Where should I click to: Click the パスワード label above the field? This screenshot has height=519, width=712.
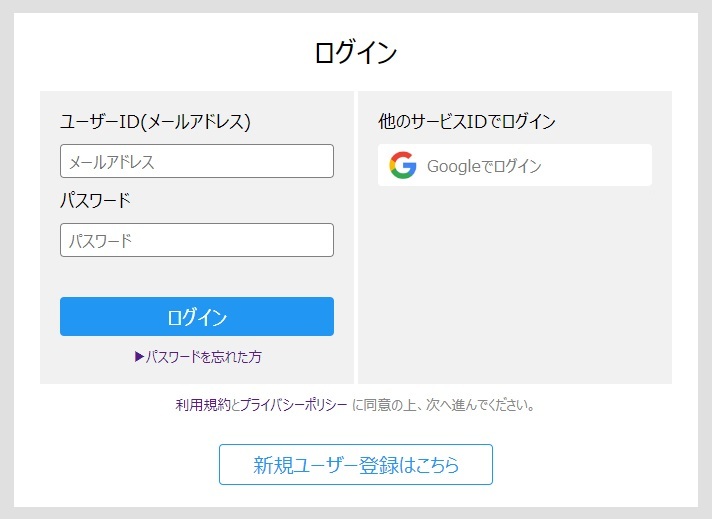tap(95, 200)
